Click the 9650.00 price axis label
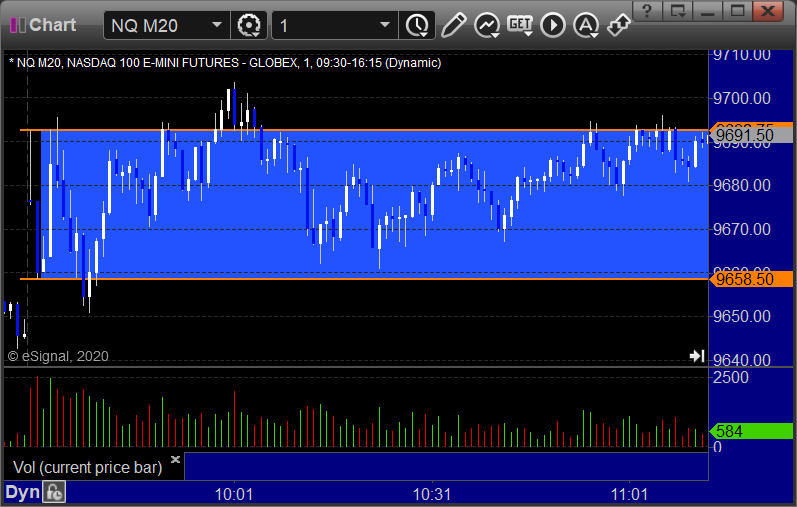Viewport: 797px width, 507px height. click(x=742, y=316)
